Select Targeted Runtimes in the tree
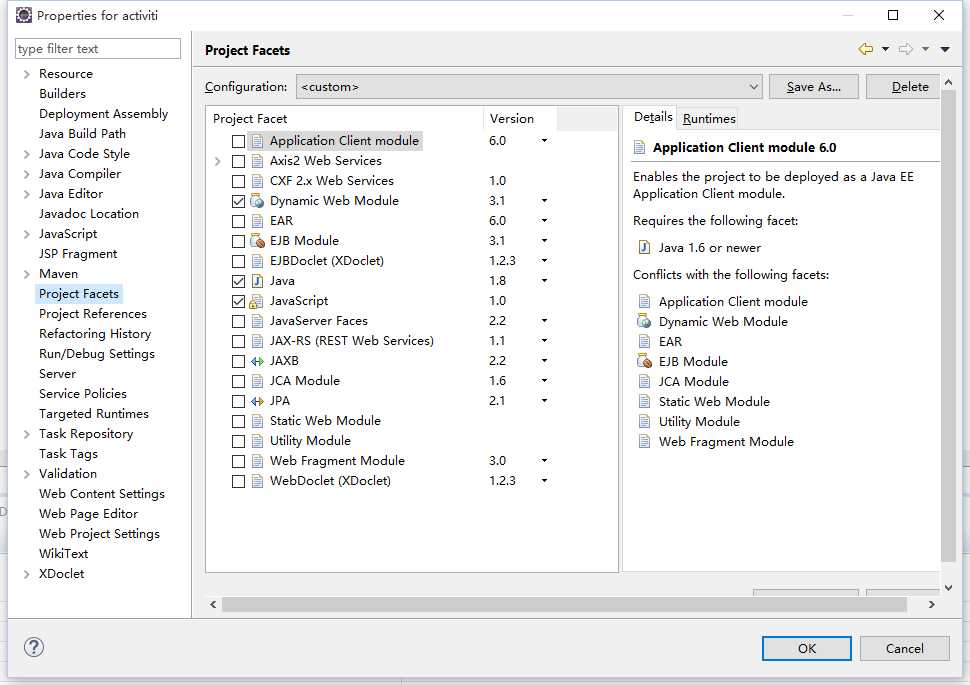 pos(93,413)
